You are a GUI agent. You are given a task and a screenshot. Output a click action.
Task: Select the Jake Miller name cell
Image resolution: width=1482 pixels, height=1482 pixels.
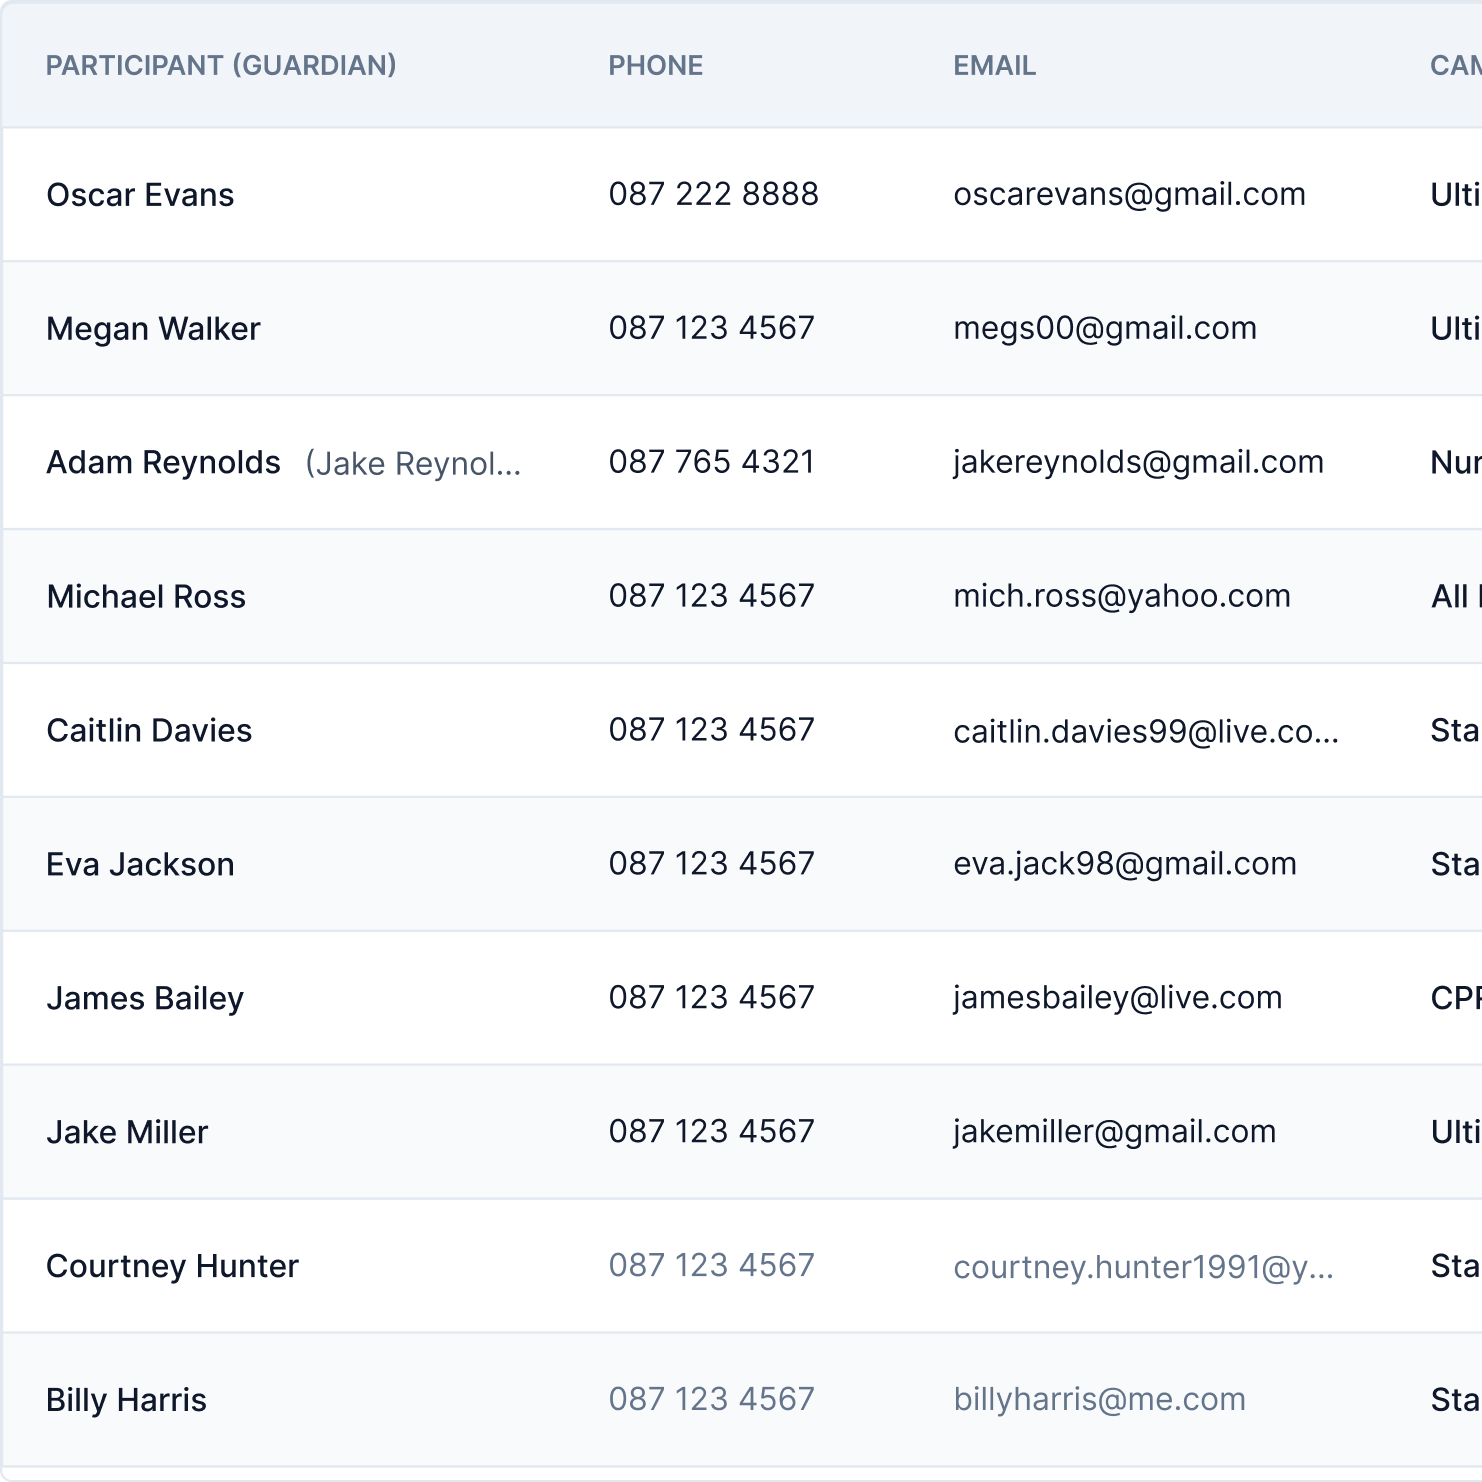tap(127, 1133)
